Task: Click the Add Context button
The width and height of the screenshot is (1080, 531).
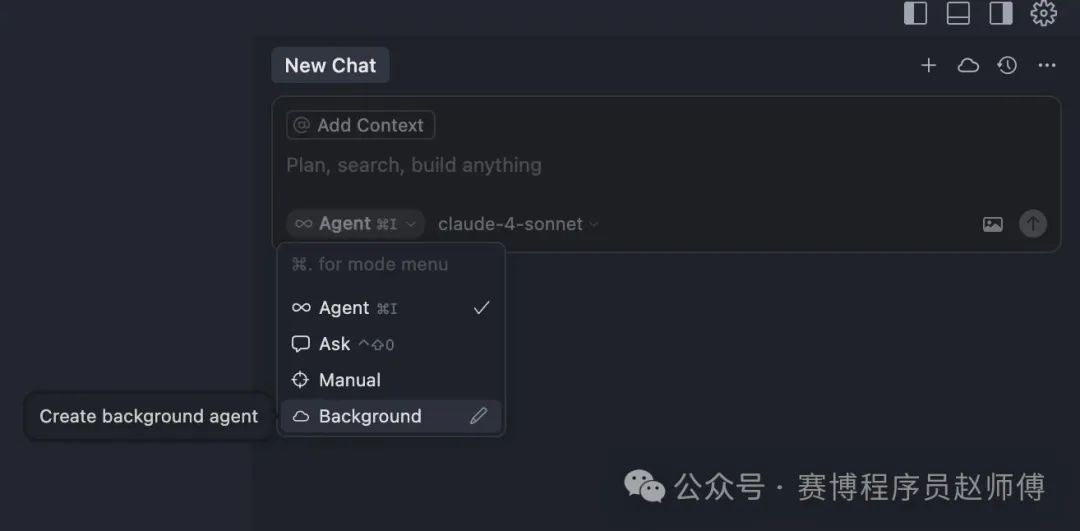Action: click(360, 125)
